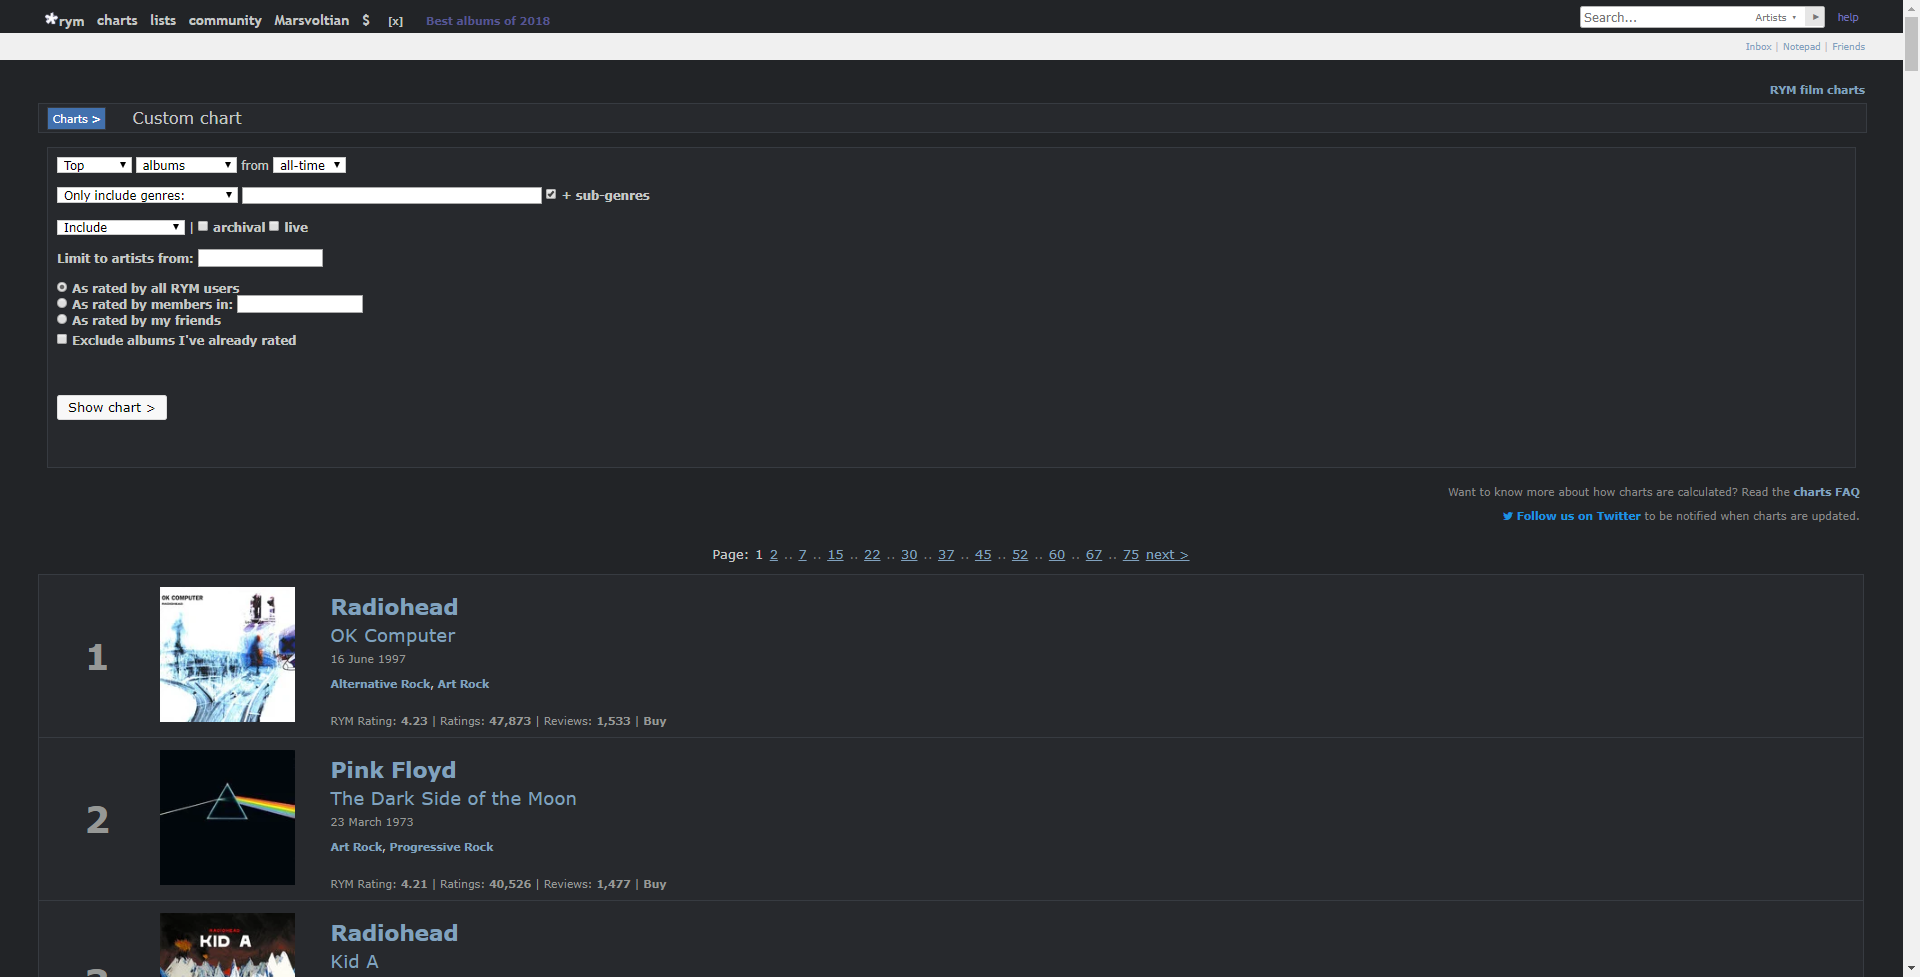Go to RYM film charts
The height and width of the screenshot is (977, 1920).
(x=1817, y=90)
